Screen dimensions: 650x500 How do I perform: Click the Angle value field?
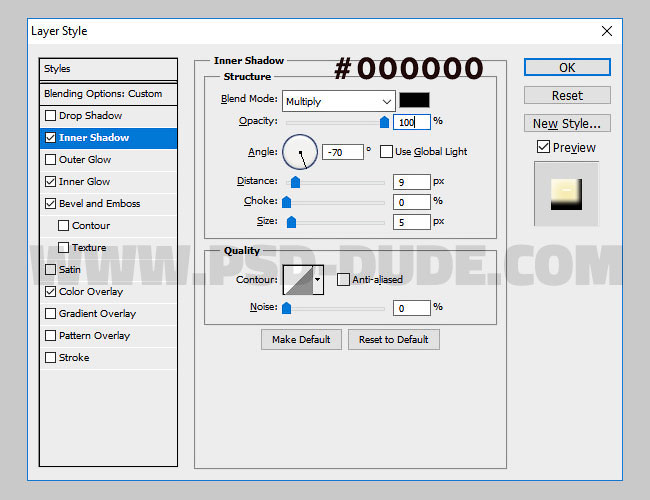(x=343, y=152)
